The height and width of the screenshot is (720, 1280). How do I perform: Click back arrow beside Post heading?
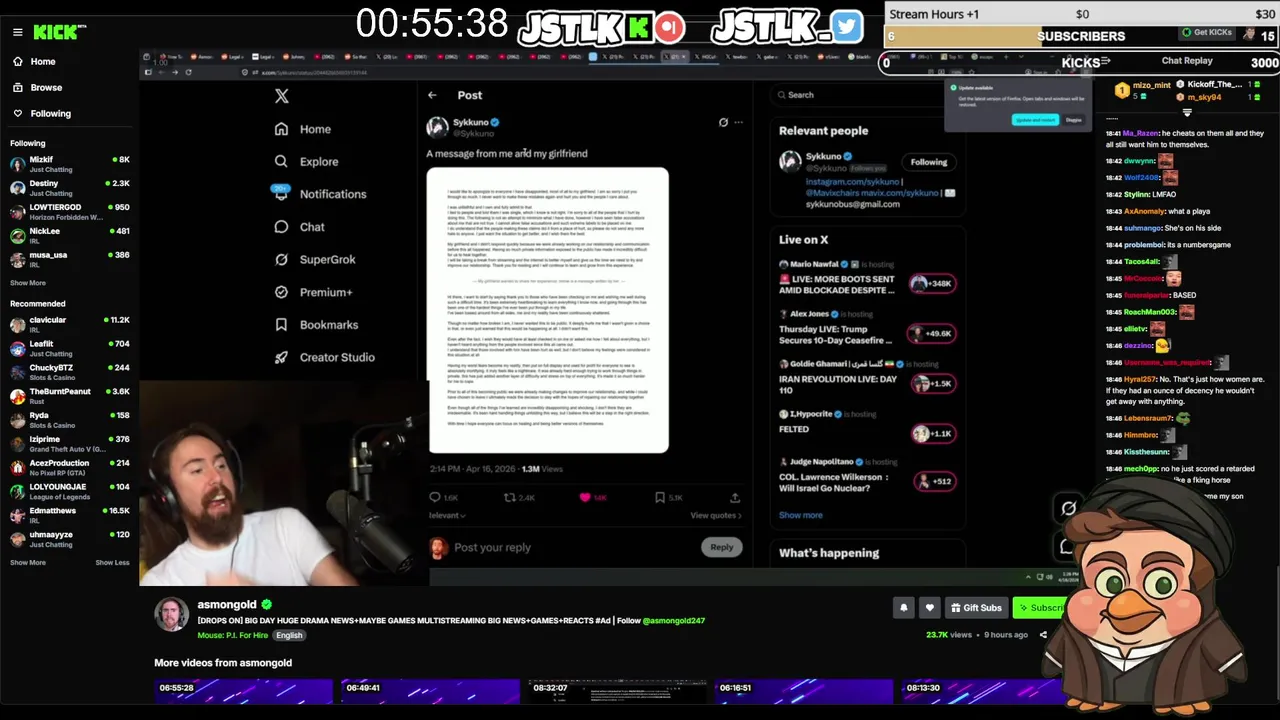pos(432,95)
